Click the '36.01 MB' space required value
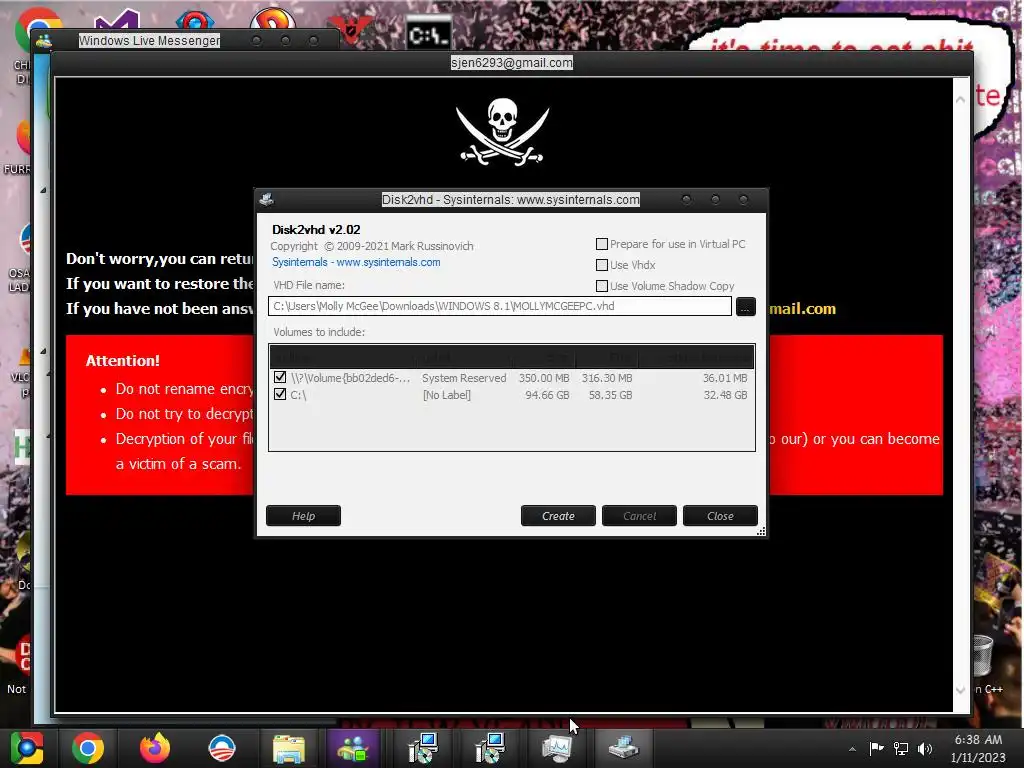This screenshot has height=768, width=1024. pos(725,378)
